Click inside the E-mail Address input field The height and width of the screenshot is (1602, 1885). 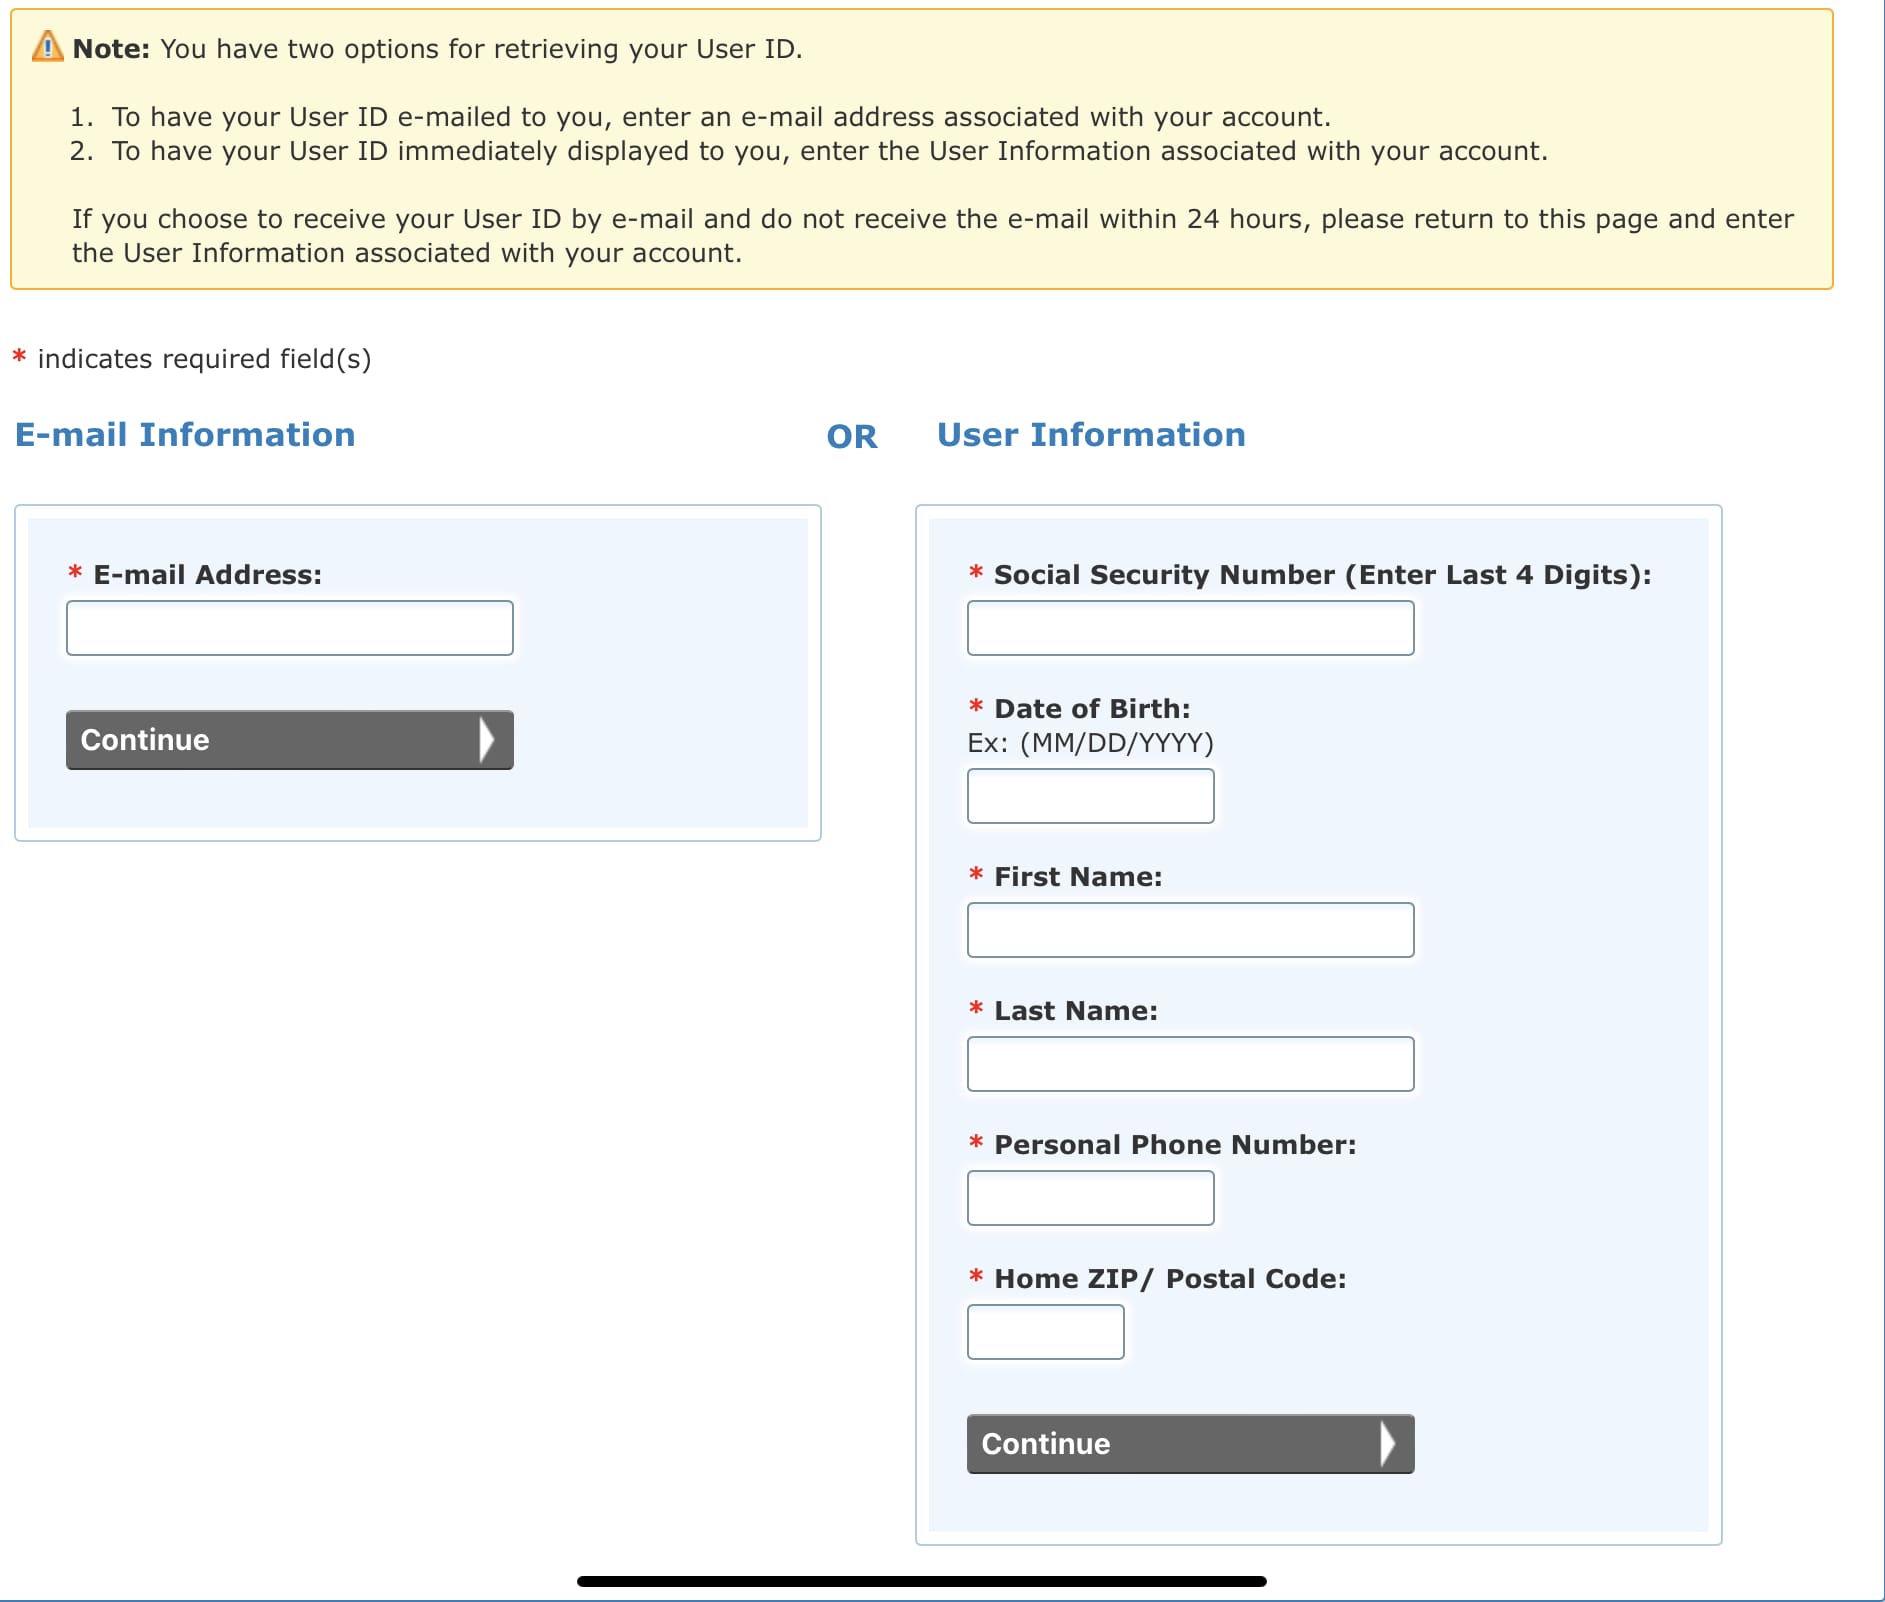click(289, 627)
